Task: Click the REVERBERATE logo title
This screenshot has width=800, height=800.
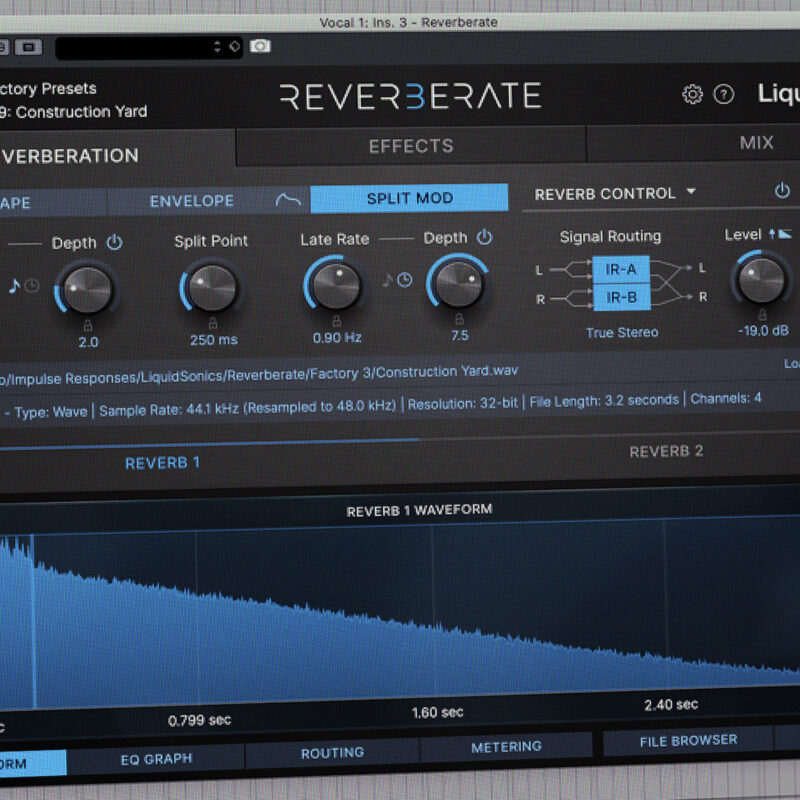Action: pos(411,96)
